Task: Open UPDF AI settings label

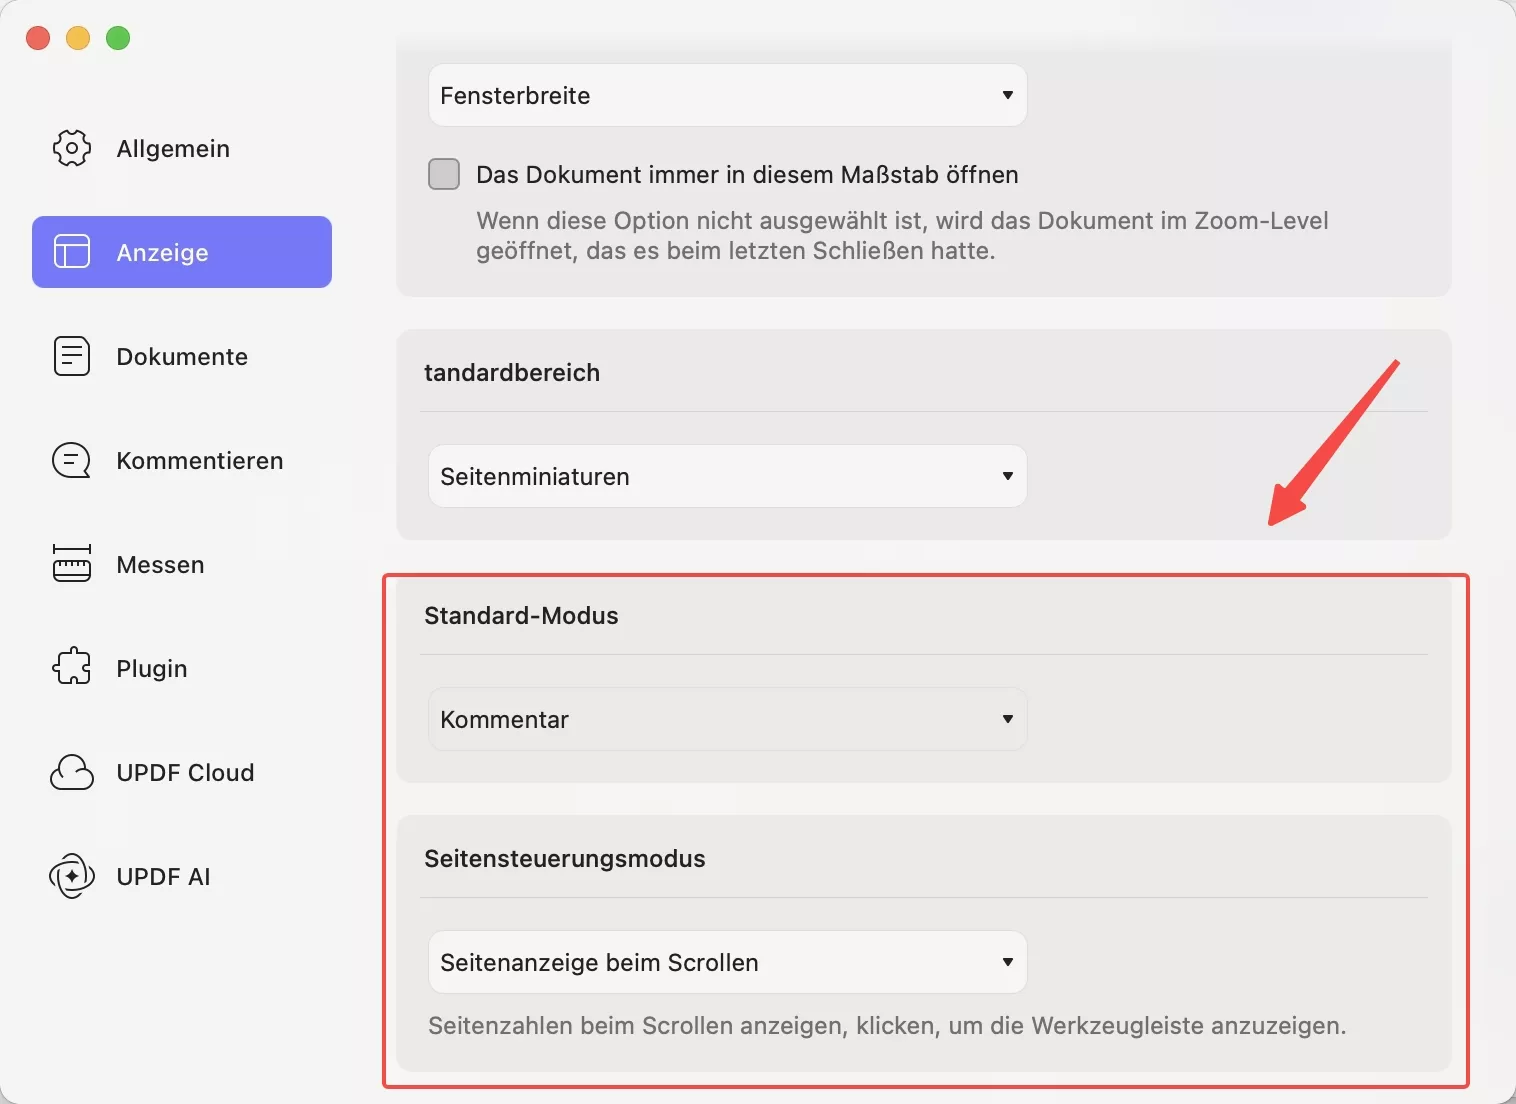Action: click(x=163, y=876)
